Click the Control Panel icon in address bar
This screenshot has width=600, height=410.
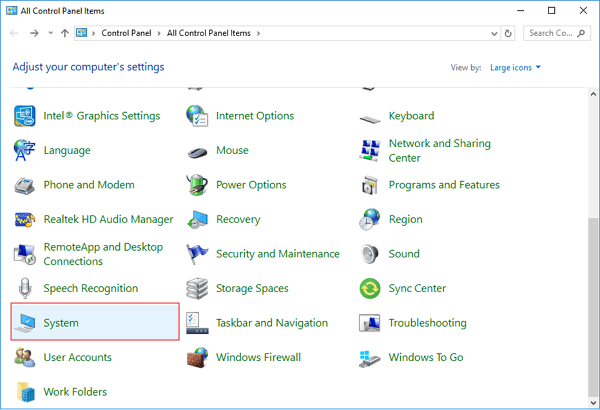click(x=82, y=33)
